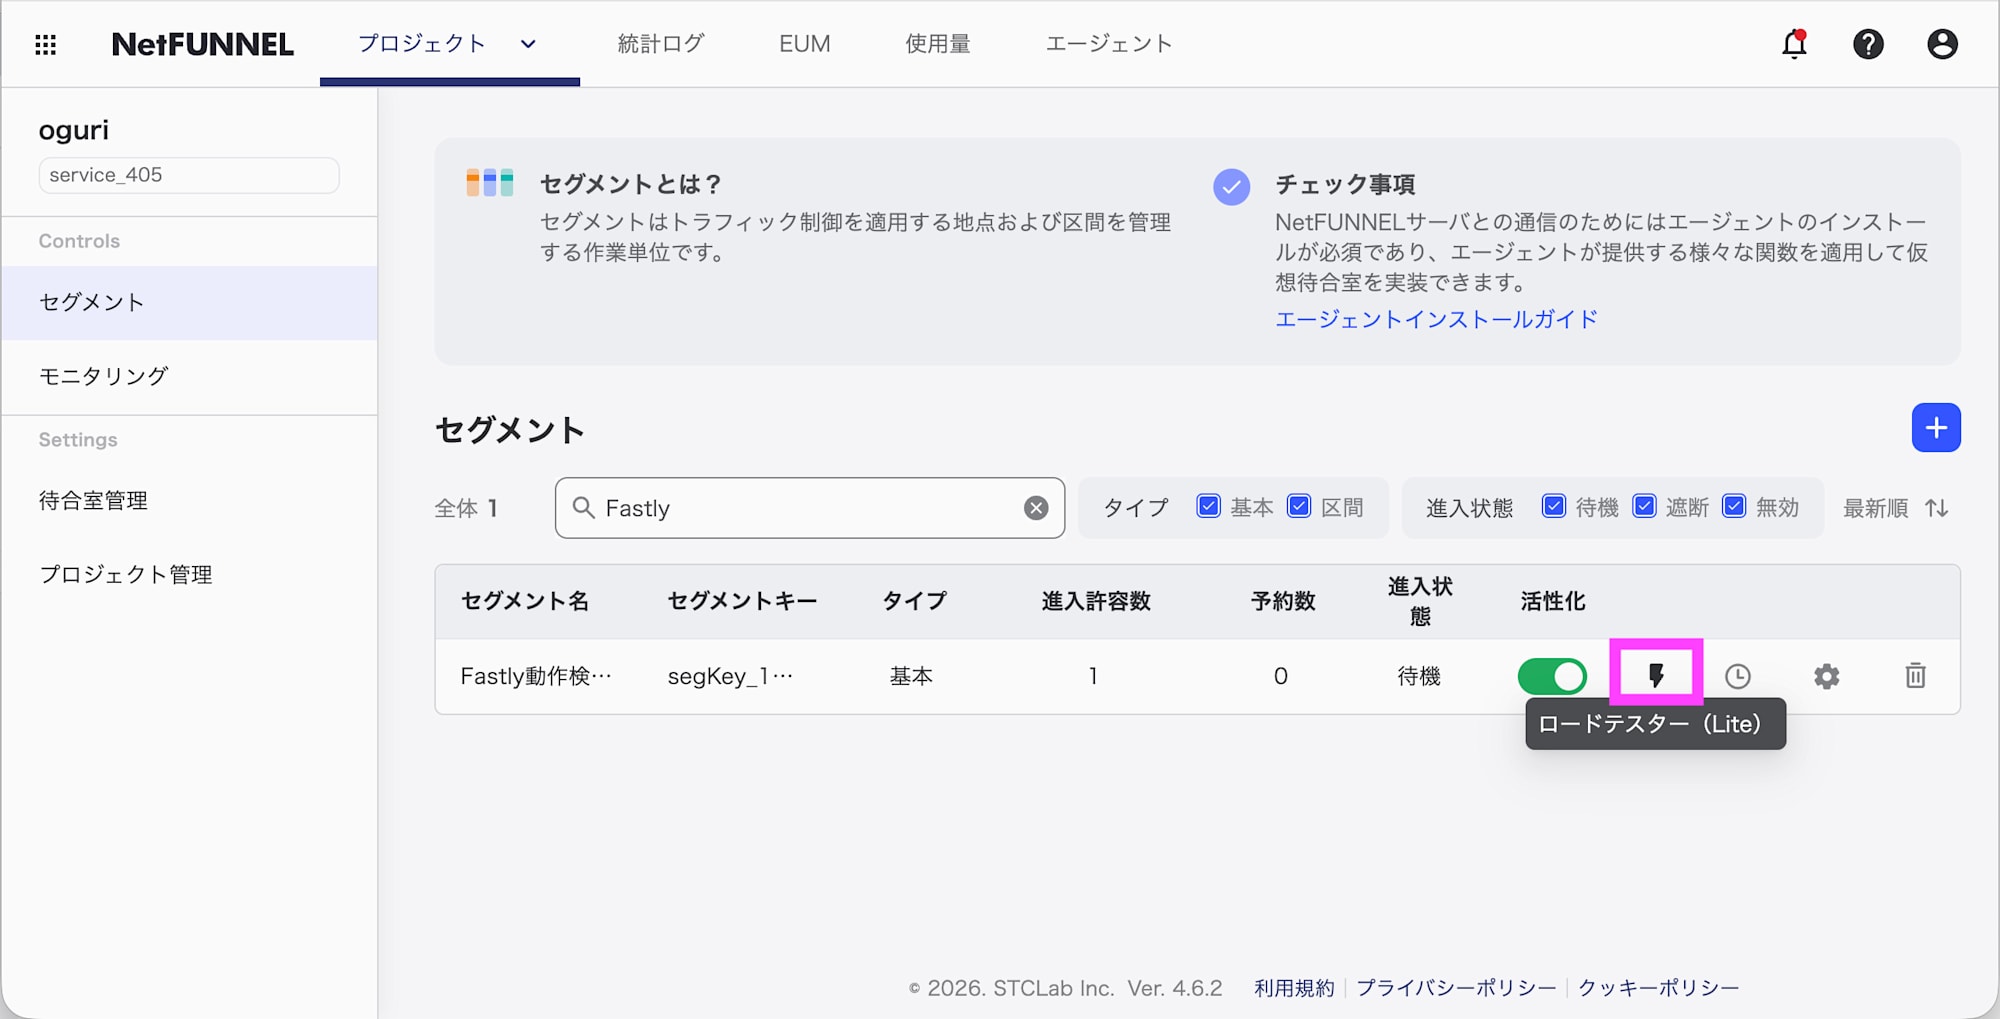Open the apps grid icon top left
This screenshot has height=1019, width=2000.
tap(45, 43)
